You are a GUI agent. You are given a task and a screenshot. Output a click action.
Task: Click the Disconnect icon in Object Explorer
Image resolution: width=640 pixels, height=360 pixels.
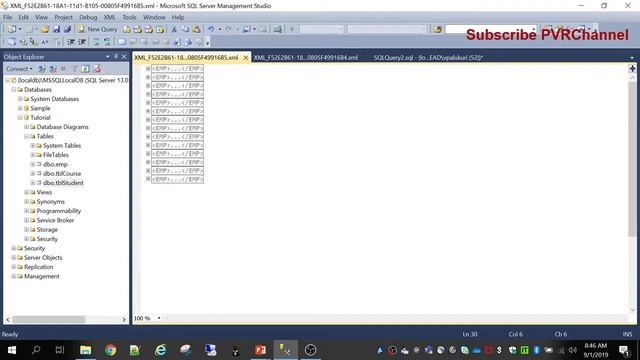point(53,69)
